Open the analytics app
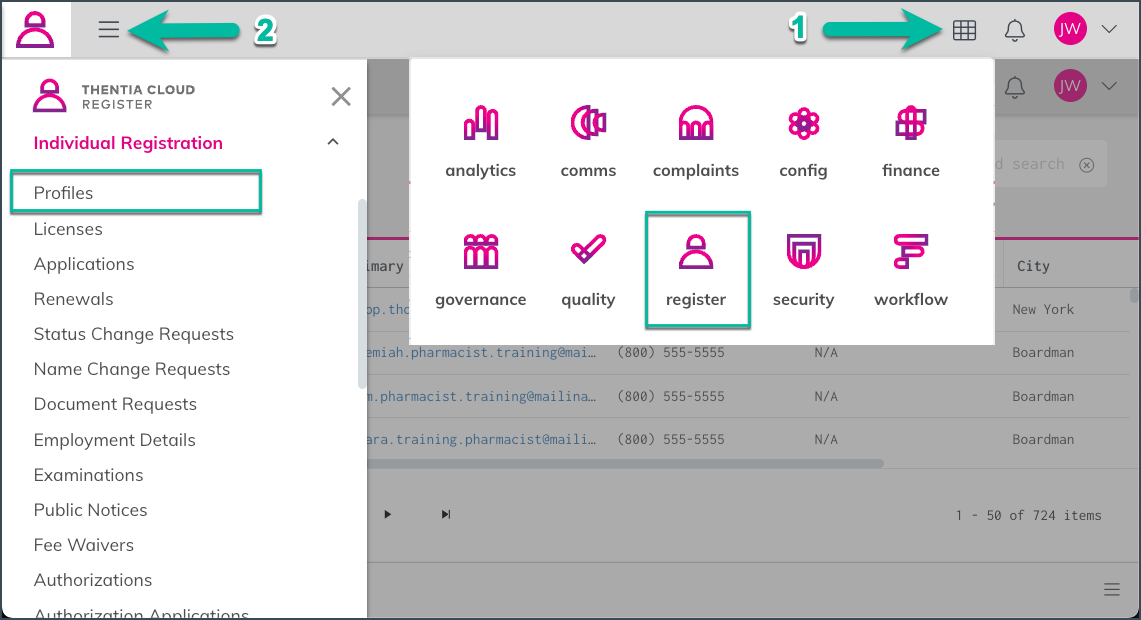This screenshot has height=620, width=1141. tap(480, 143)
